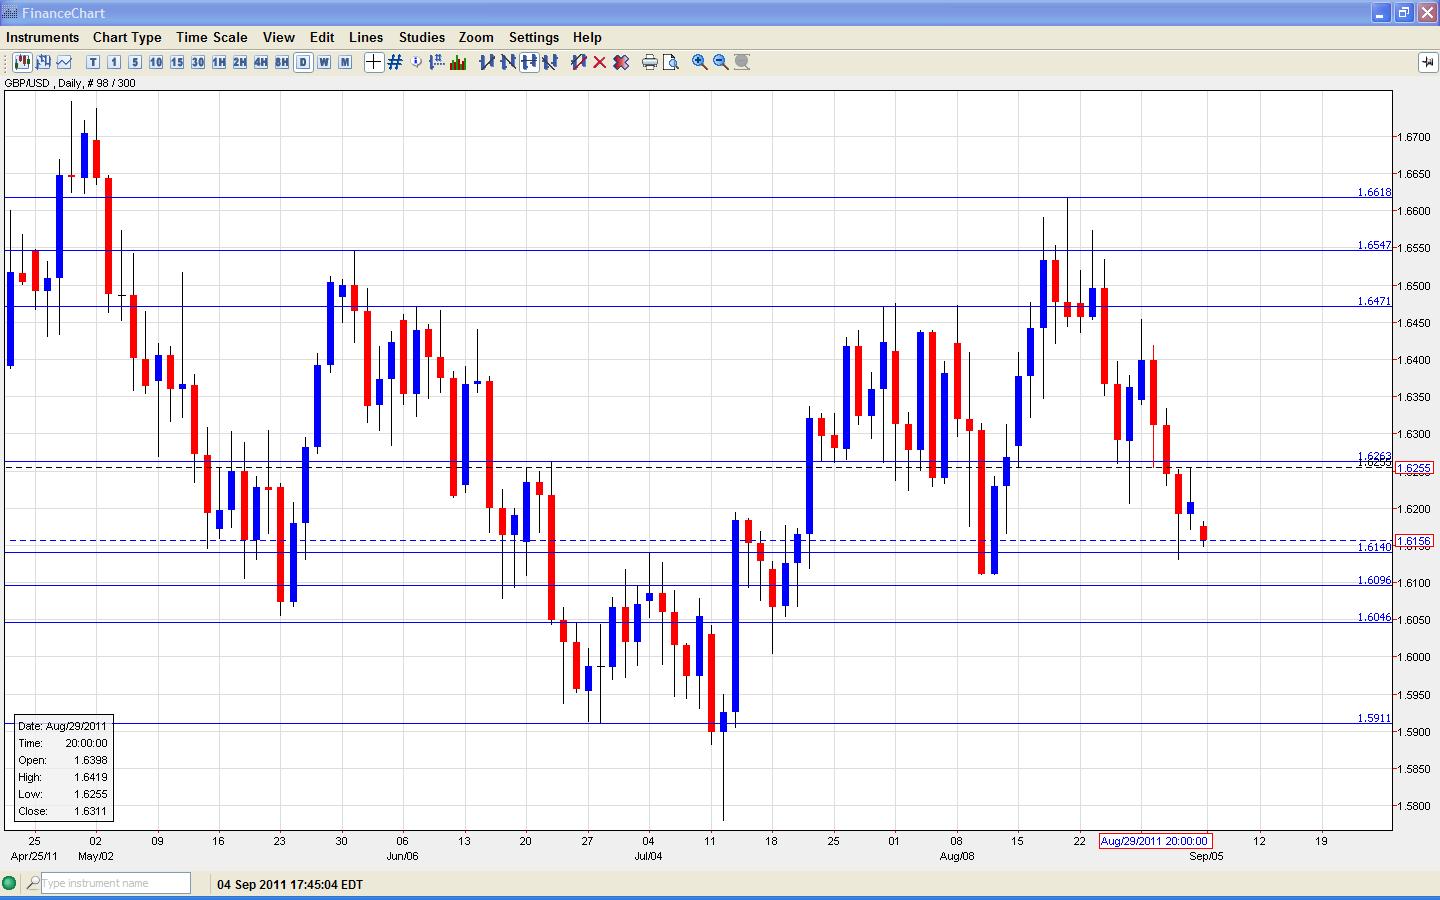Set time scale to 1 minute
The height and width of the screenshot is (900, 1440).
[x=114, y=62]
